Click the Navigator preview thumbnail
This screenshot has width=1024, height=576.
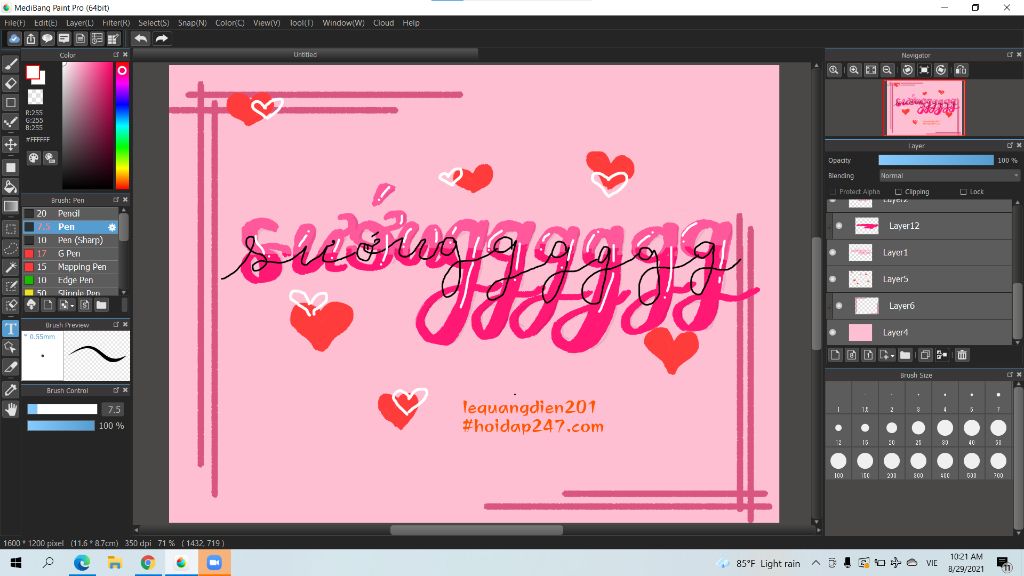924,108
